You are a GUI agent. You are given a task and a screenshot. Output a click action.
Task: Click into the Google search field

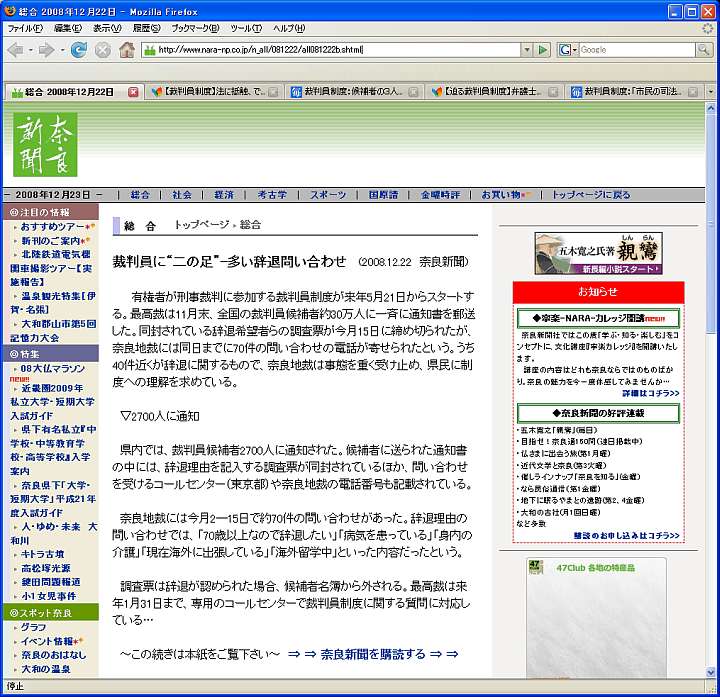[x=635, y=50]
